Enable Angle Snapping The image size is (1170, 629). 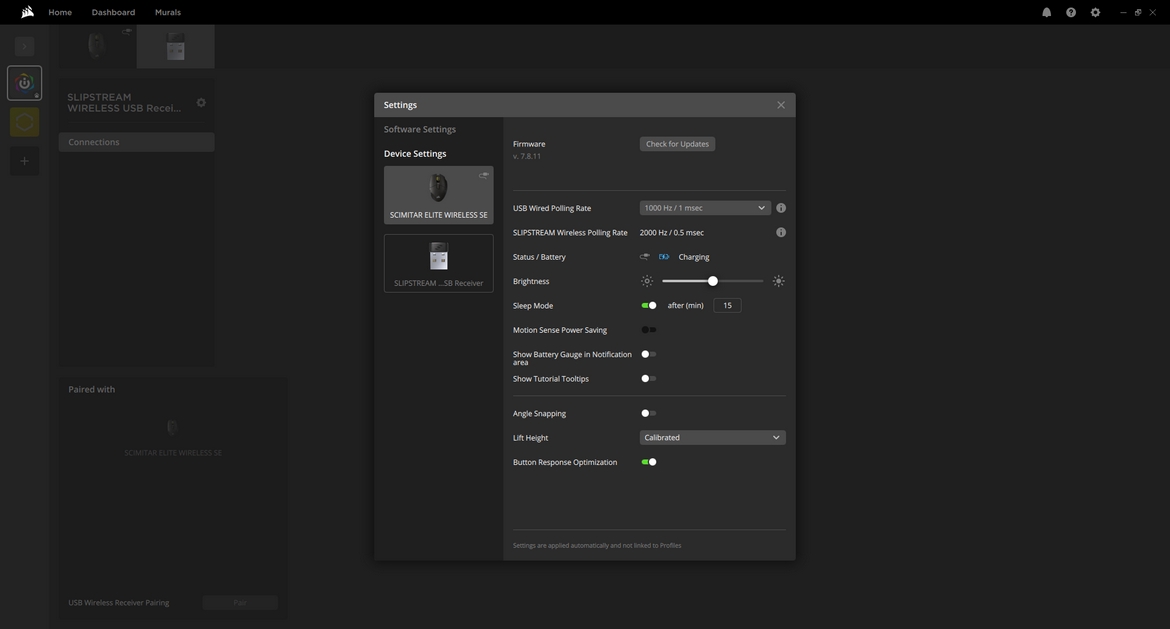[648, 413]
